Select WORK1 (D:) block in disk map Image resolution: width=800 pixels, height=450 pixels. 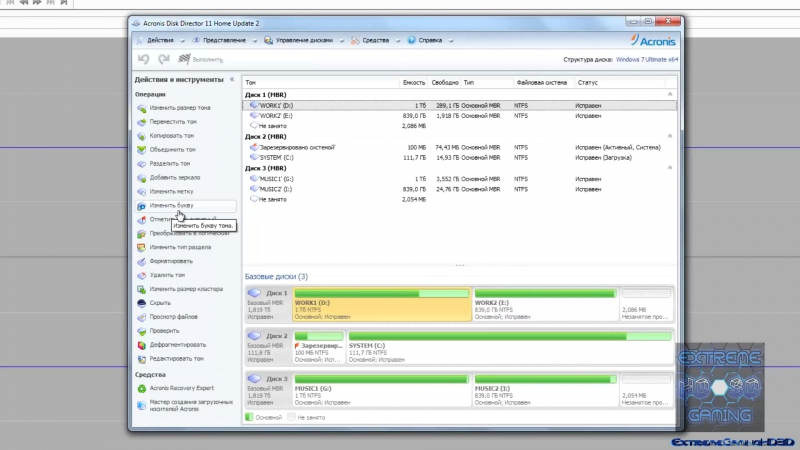(x=382, y=305)
